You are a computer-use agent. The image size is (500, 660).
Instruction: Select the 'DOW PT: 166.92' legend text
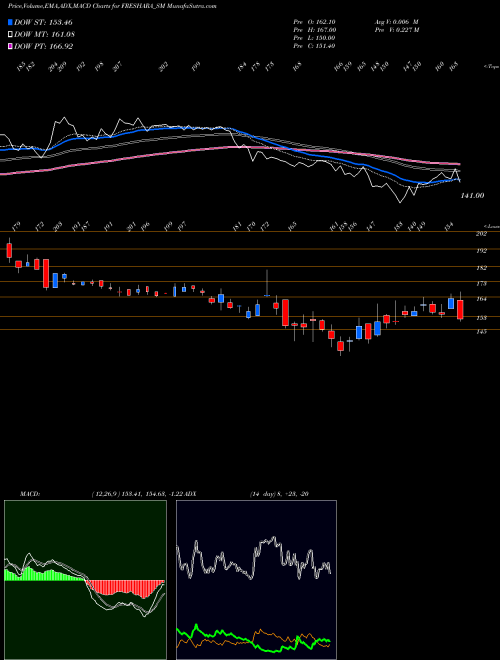pos(44,46)
